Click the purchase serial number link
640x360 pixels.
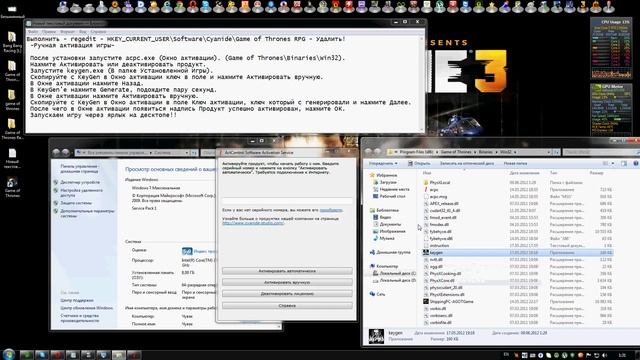[x=331, y=210]
